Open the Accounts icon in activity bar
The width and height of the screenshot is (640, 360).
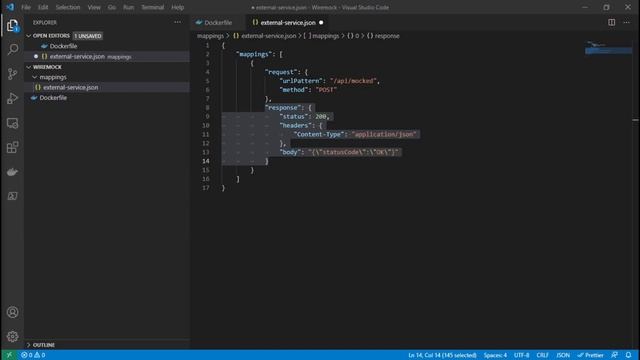(13, 312)
